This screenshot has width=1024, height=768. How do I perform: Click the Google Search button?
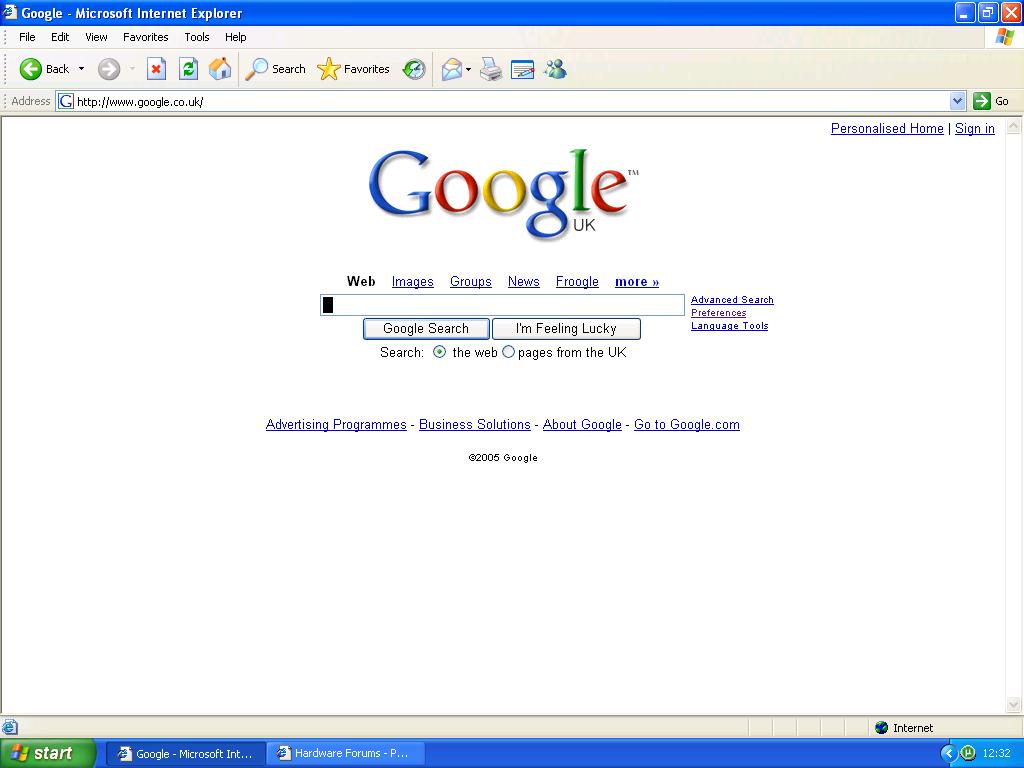426,328
